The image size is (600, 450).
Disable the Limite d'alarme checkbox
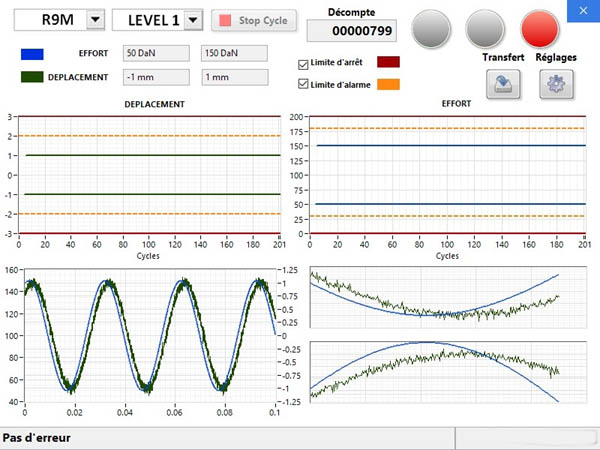click(x=304, y=85)
